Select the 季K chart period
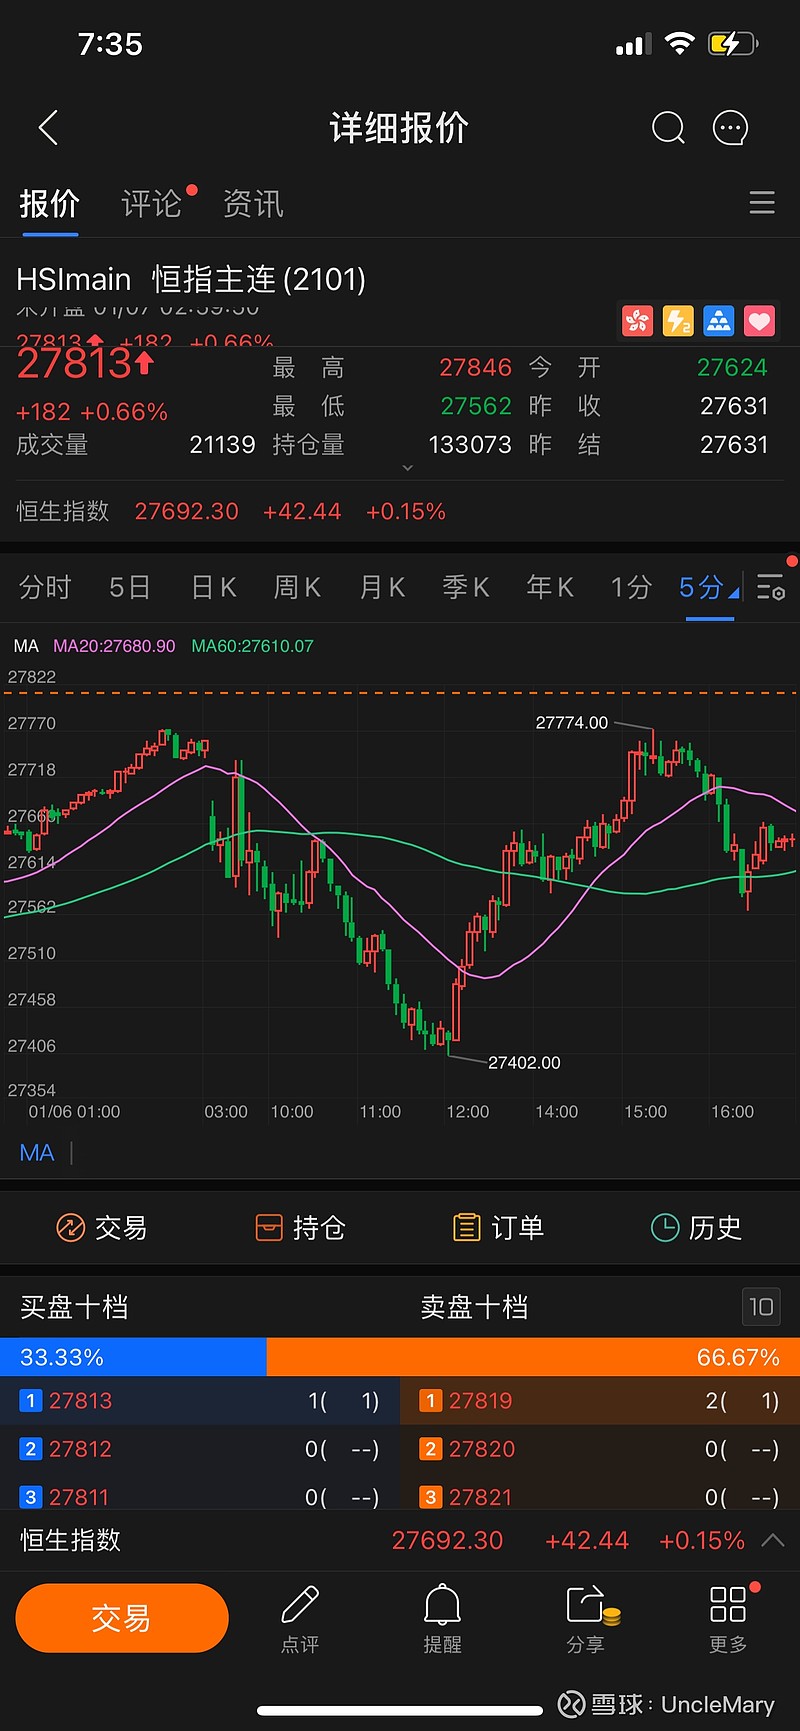 (466, 587)
